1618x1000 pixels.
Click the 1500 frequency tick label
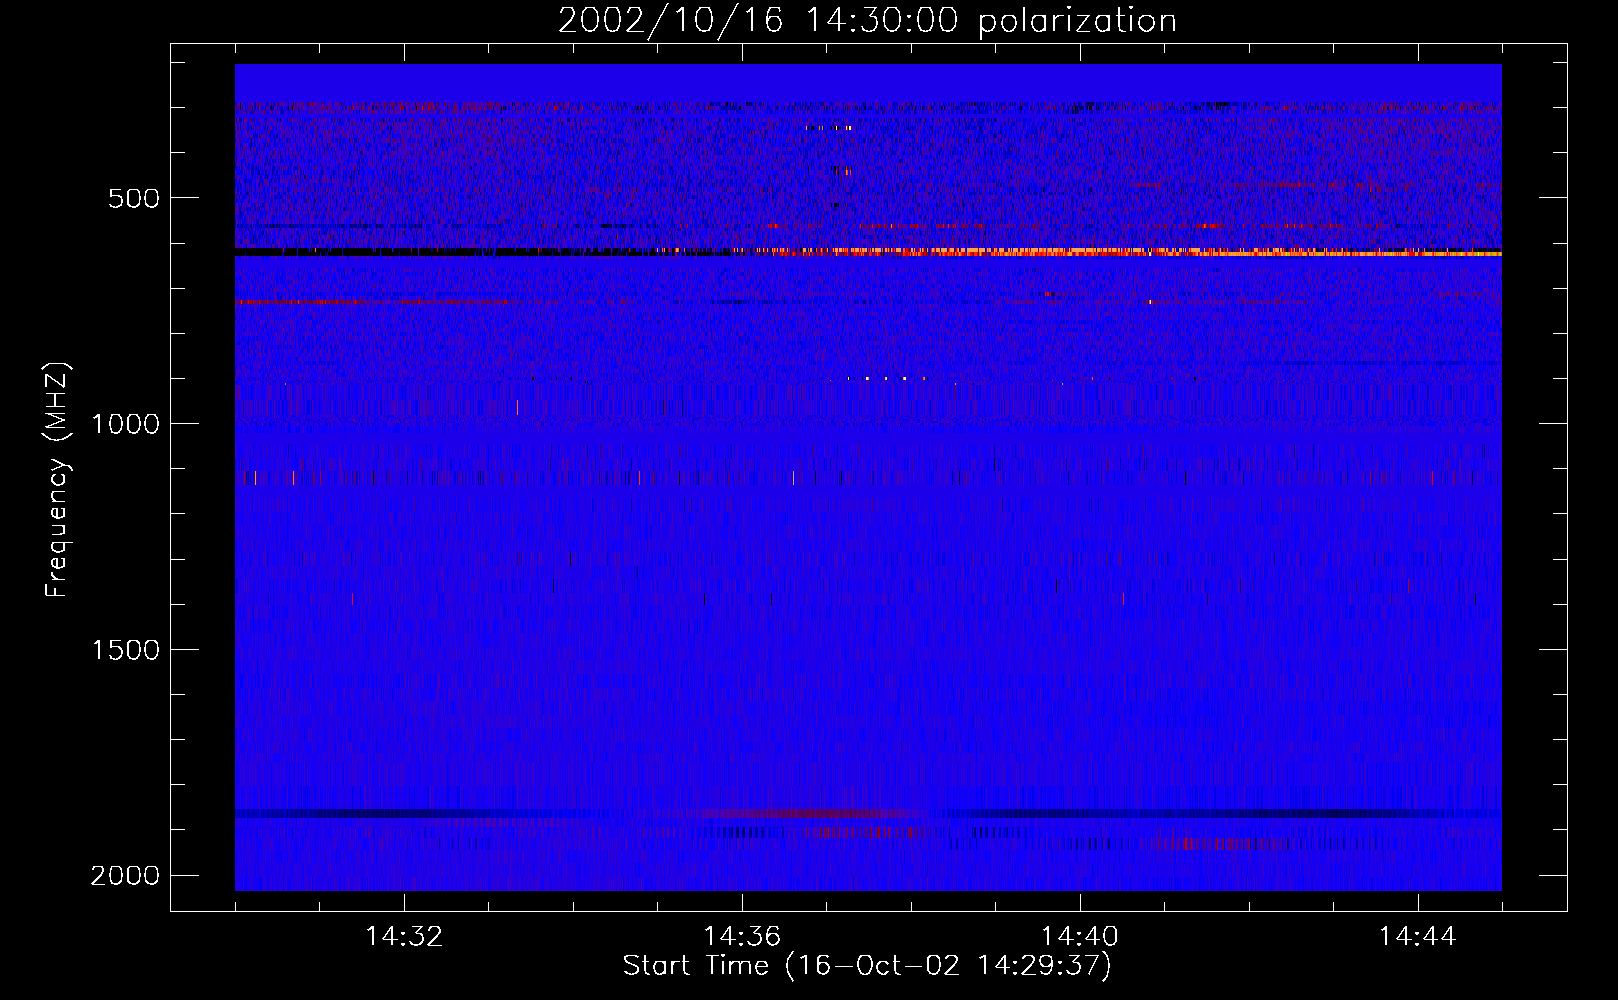pos(125,650)
